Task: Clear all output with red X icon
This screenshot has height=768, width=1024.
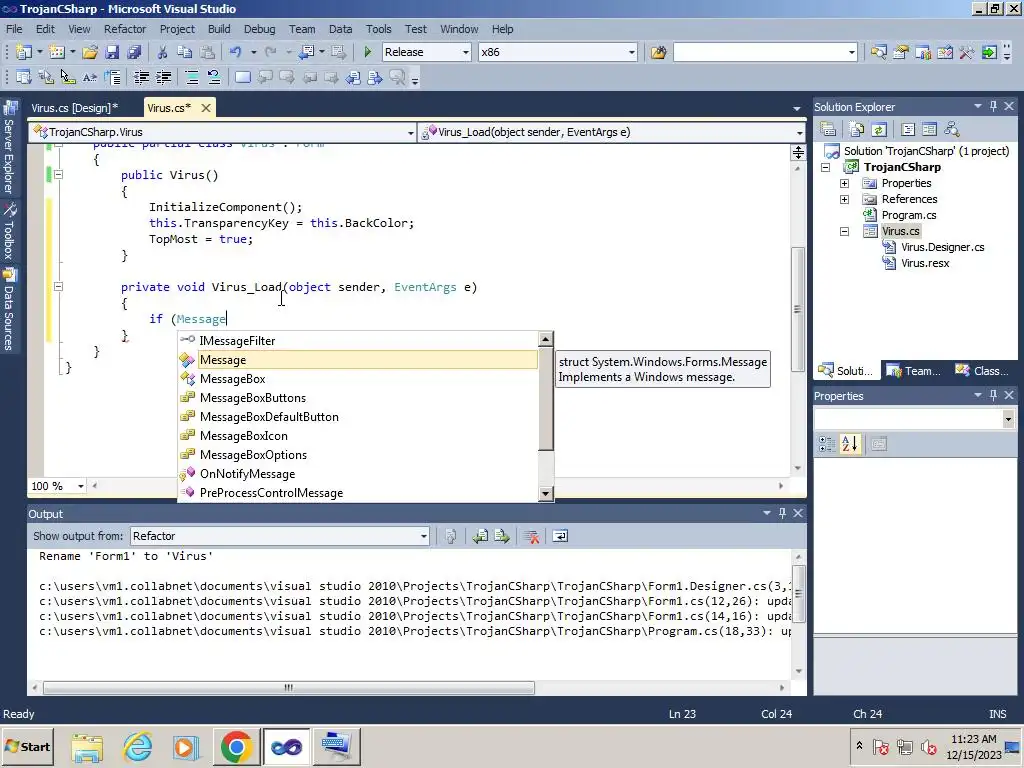Action: tap(532, 537)
